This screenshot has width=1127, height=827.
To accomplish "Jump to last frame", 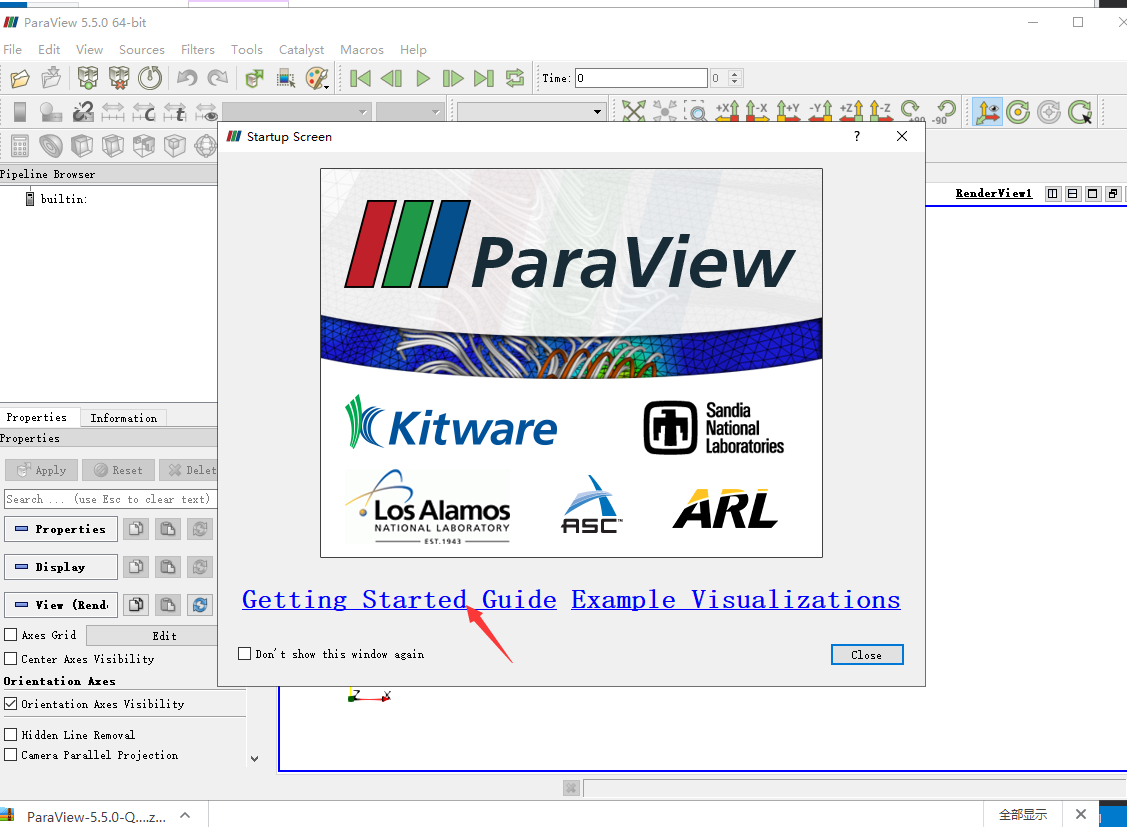I will [x=484, y=78].
